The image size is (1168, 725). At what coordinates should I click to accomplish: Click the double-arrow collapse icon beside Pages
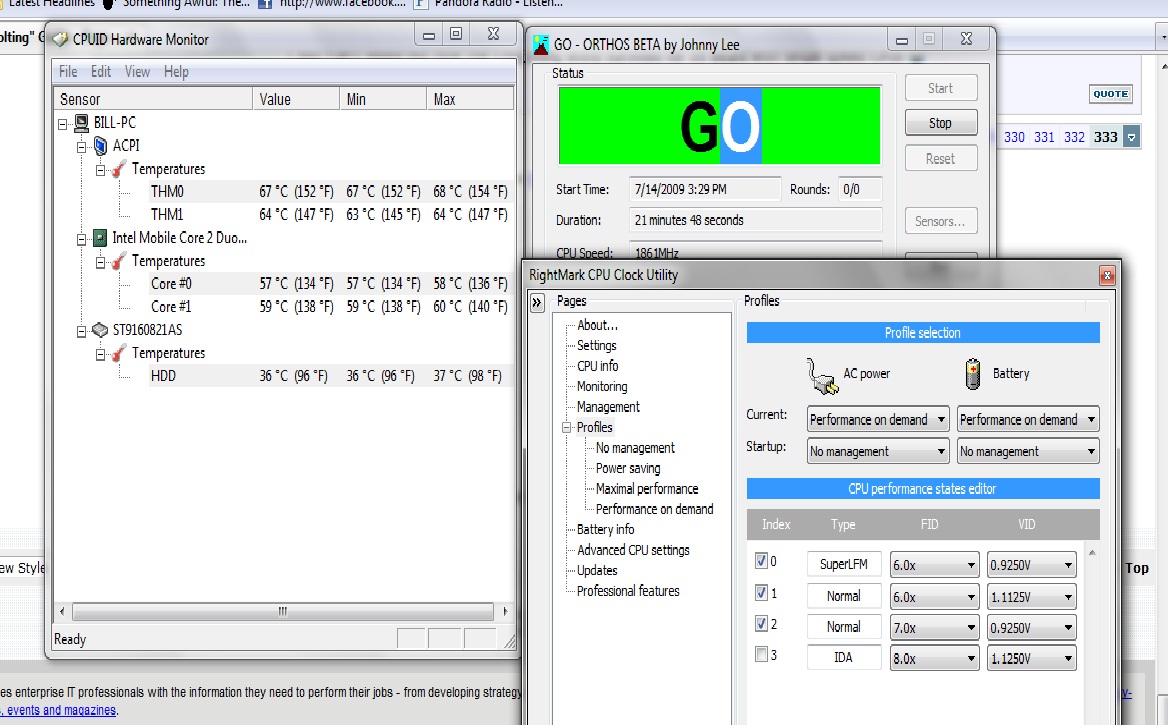[537, 303]
